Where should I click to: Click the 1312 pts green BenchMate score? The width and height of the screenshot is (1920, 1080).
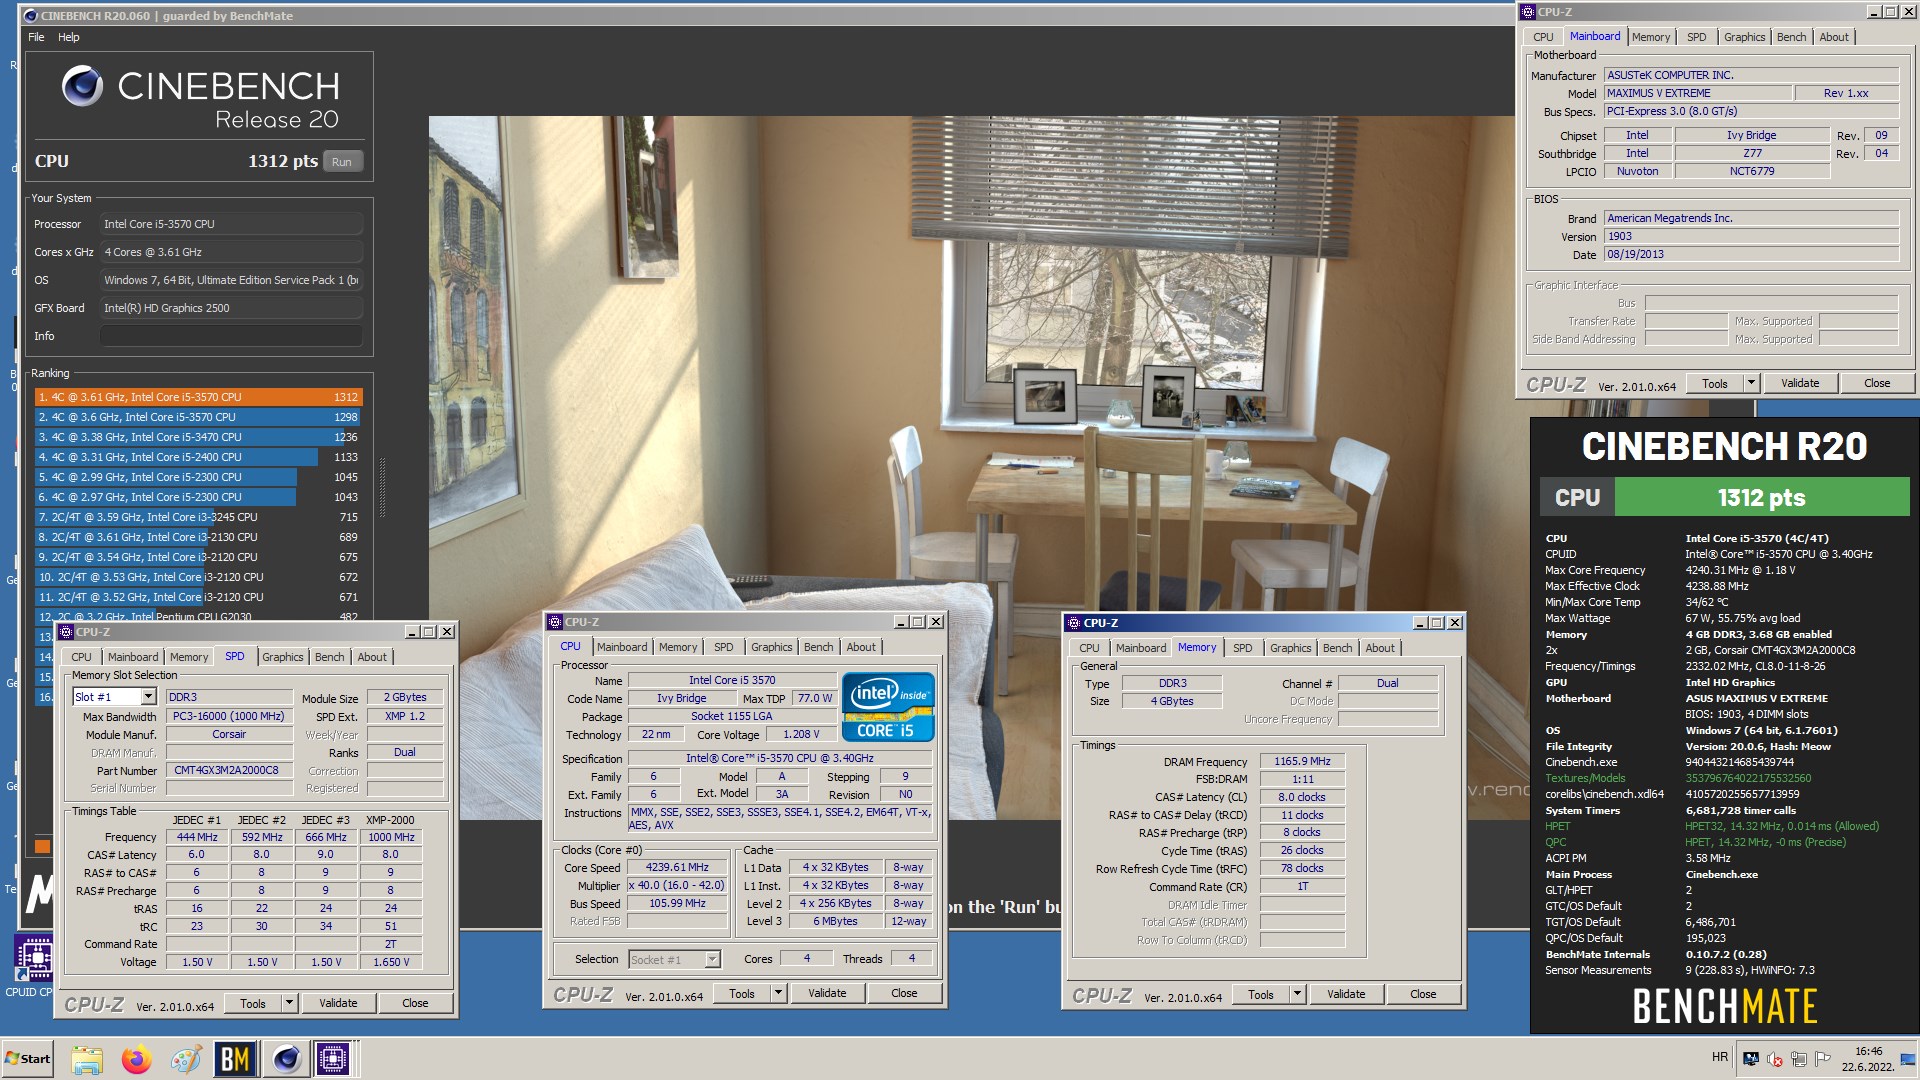pyautogui.click(x=1761, y=498)
